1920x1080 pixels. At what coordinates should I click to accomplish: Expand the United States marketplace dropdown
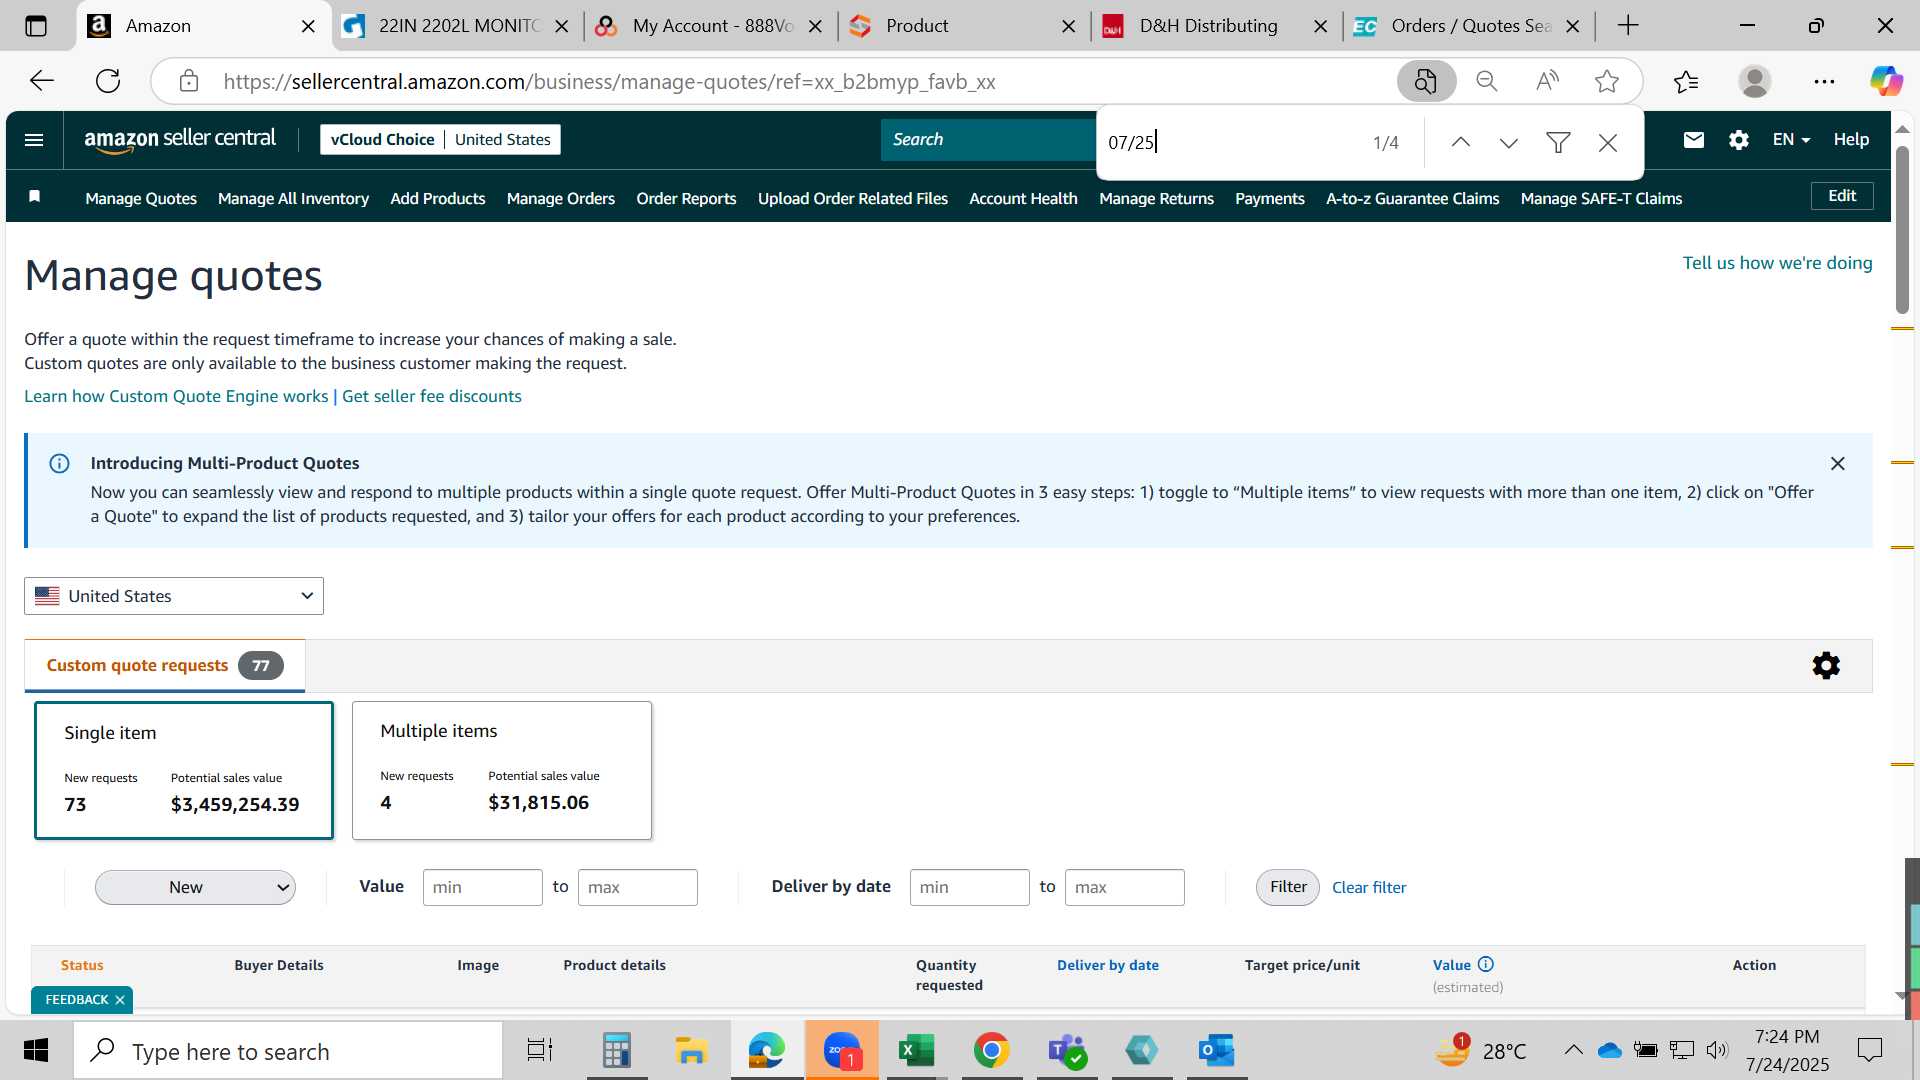(174, 596)
